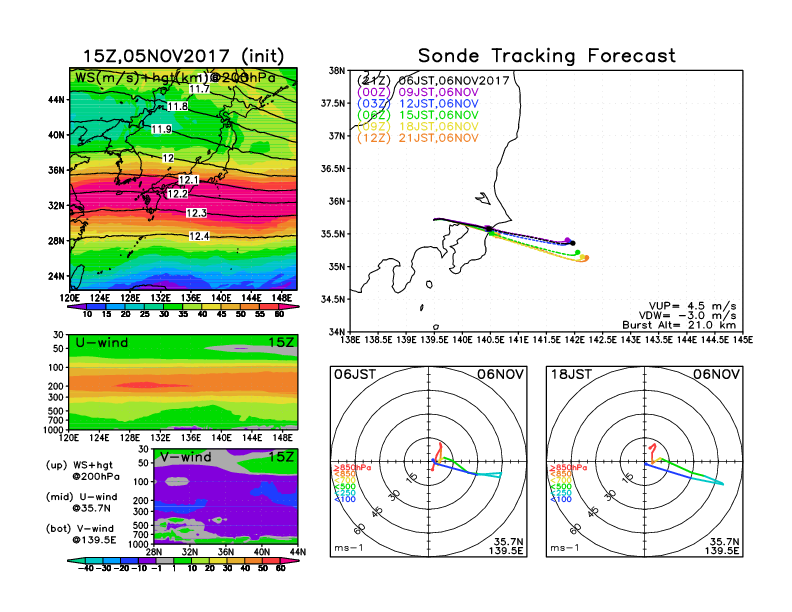The image size is (792, 612).
Task: Click the purple below-10 swatch in the wind speed colorbar
Action: pos(77,307)
